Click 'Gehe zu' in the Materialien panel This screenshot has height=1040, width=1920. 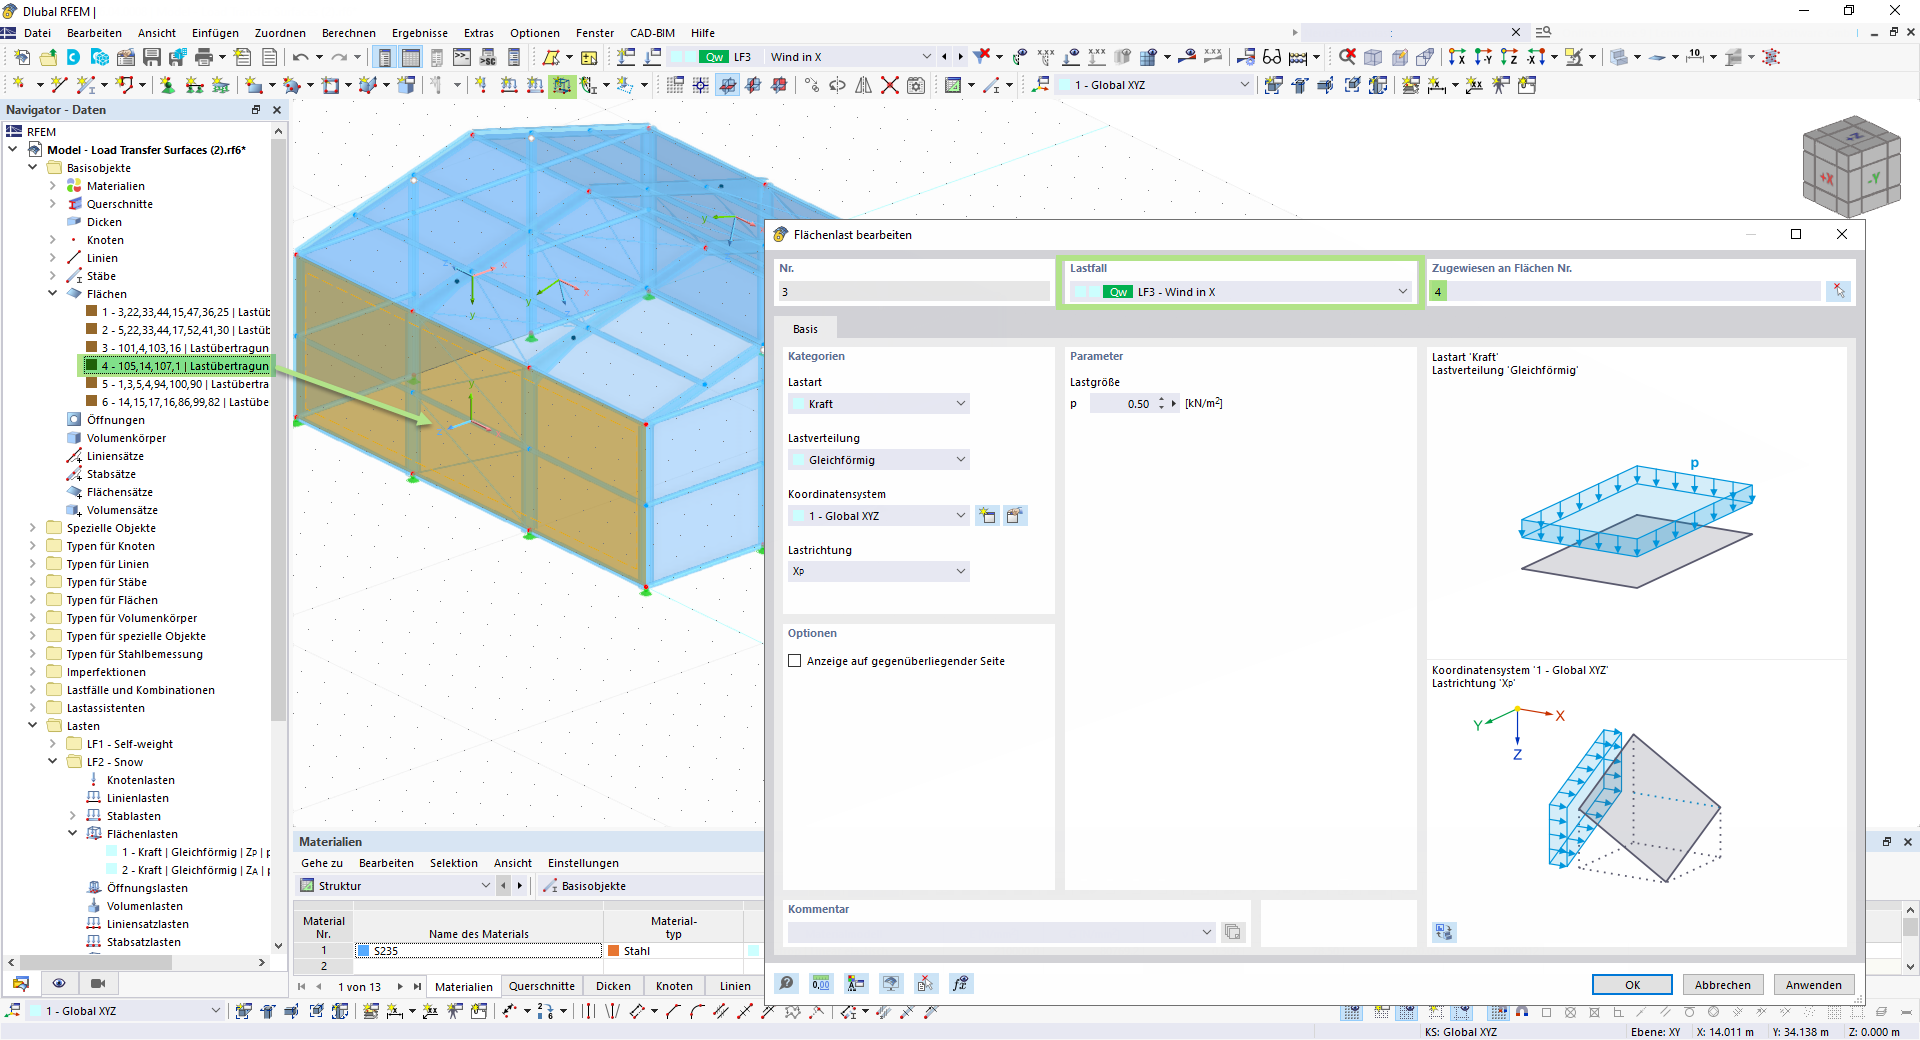coord(322,863)
